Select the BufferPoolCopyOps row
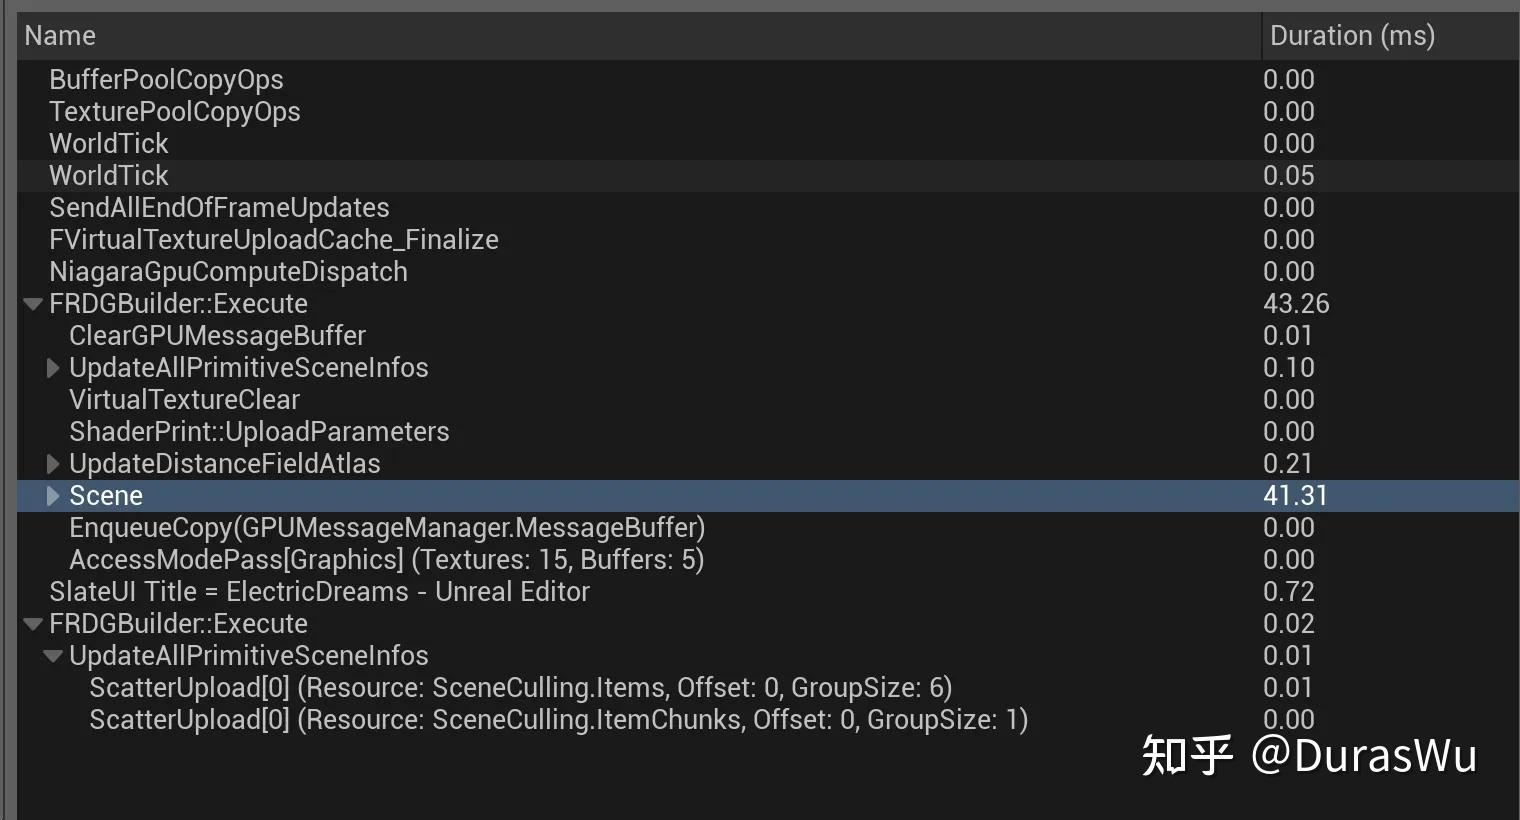The width and height of the screenshot is (1520, 820). [166, 80]
